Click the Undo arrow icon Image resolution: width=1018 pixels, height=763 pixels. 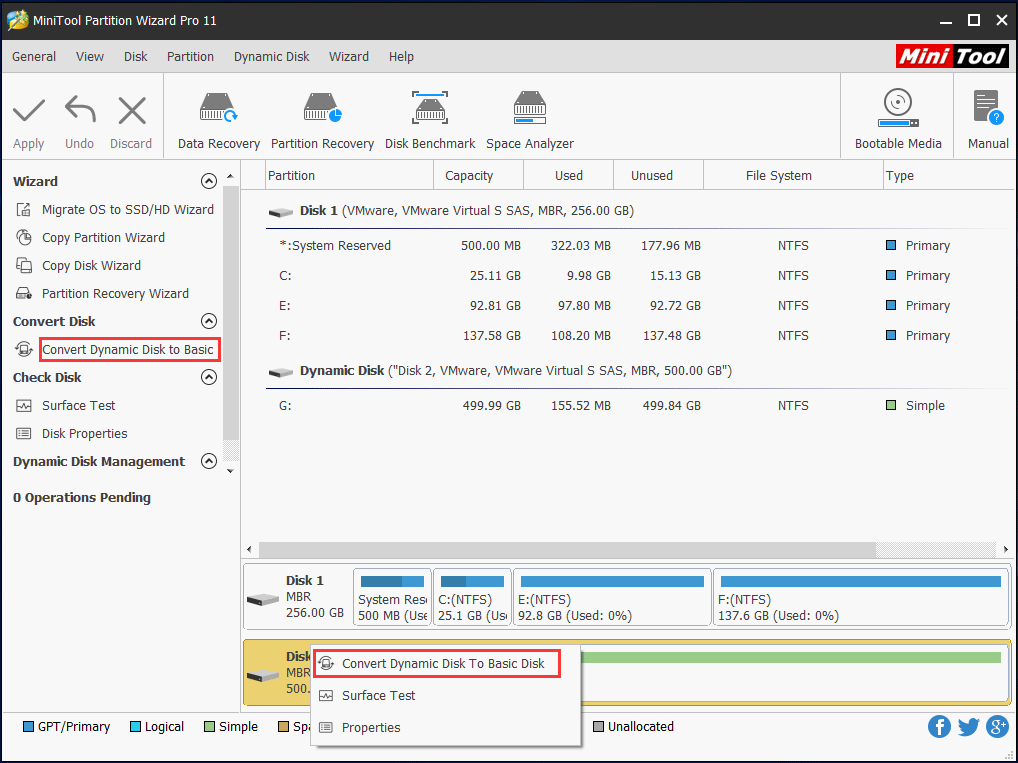(x=80, y=109)
